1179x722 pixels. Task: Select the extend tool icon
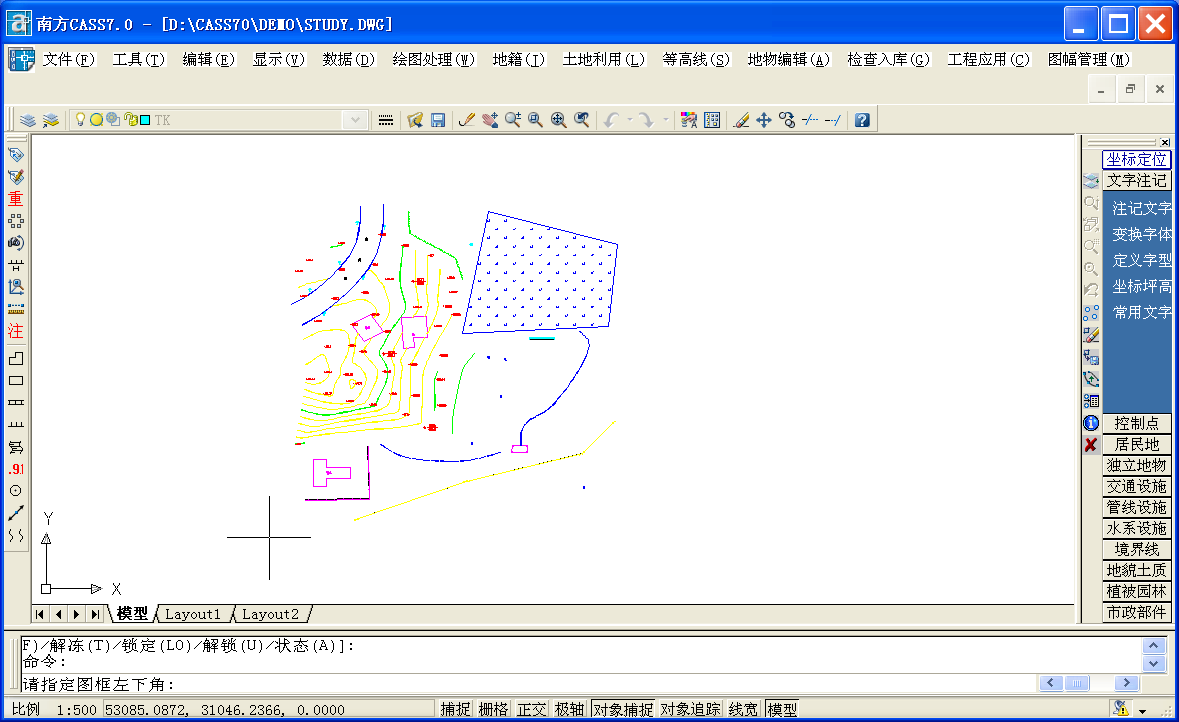pos(832,120)
